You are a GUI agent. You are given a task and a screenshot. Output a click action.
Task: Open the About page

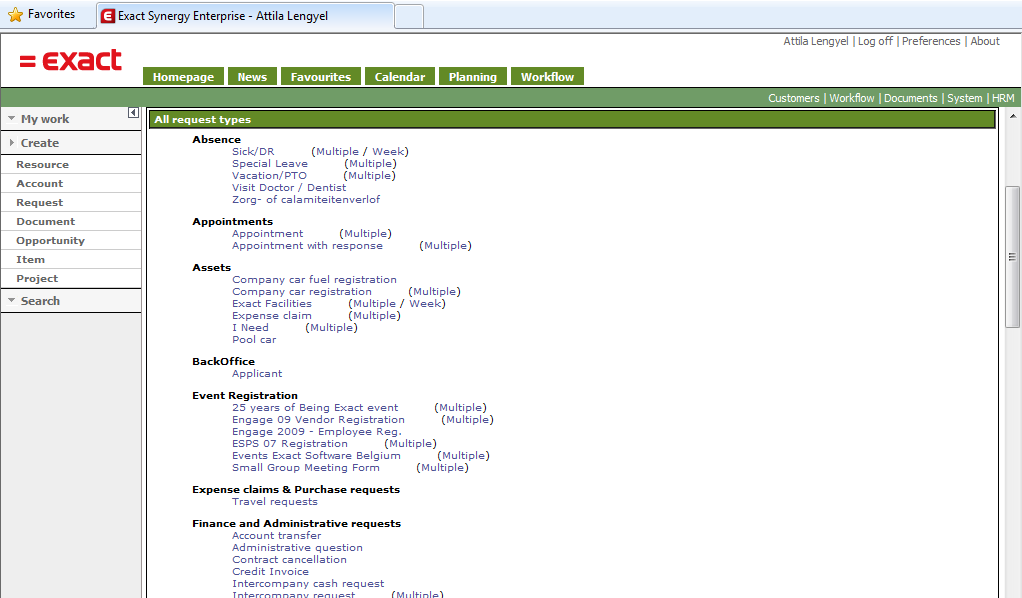point(985,41)
